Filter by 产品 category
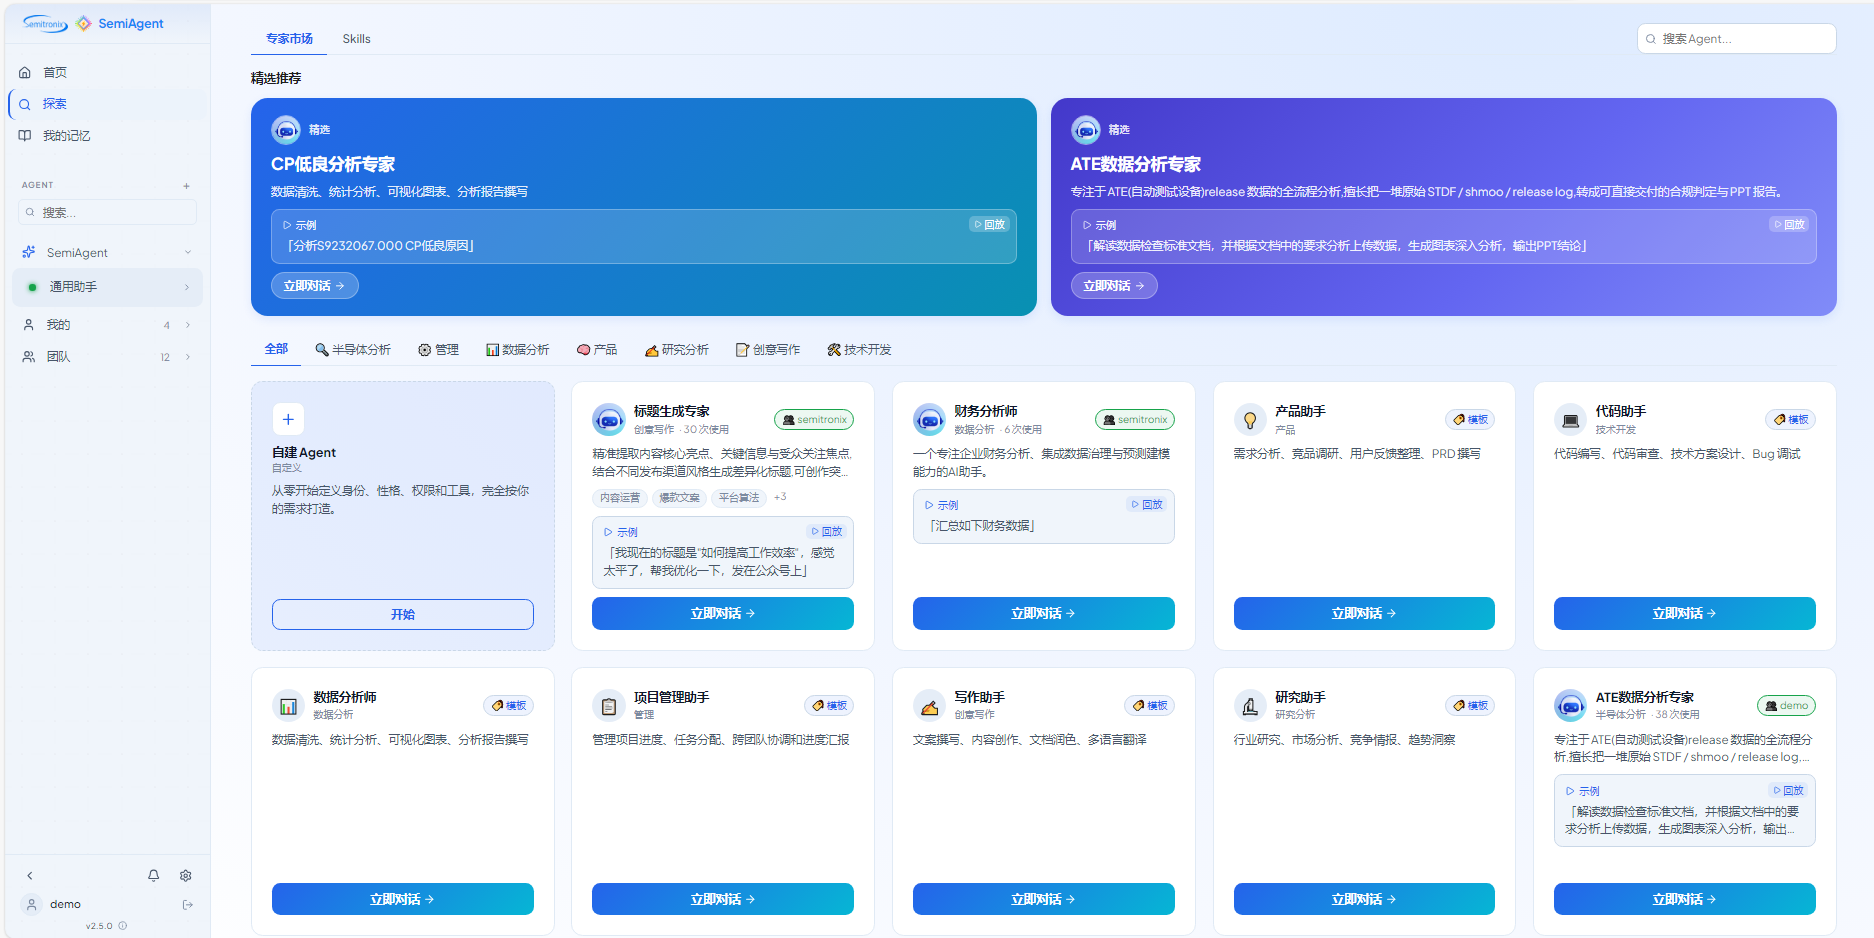 click(597, 350)
